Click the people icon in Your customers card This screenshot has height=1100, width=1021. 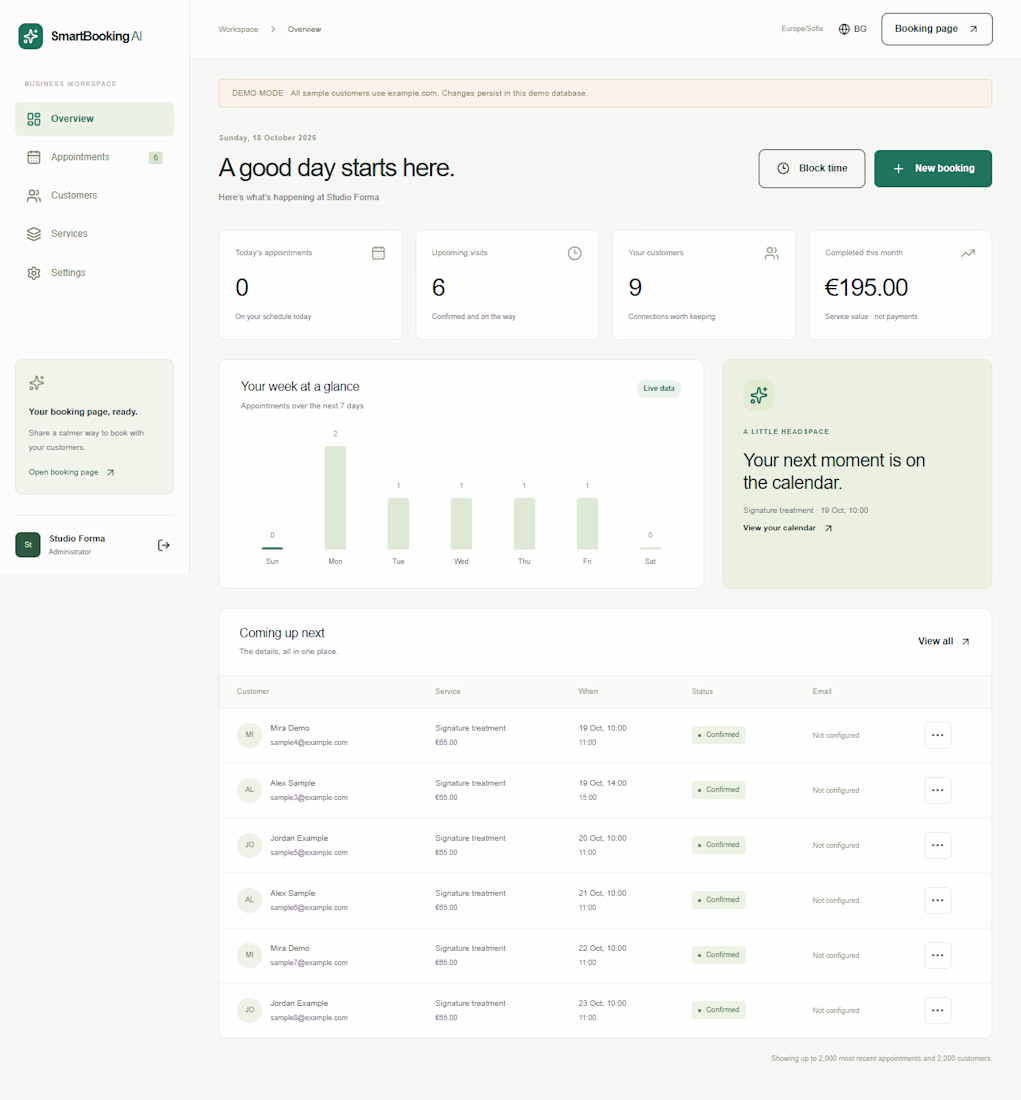click(771, 253)
